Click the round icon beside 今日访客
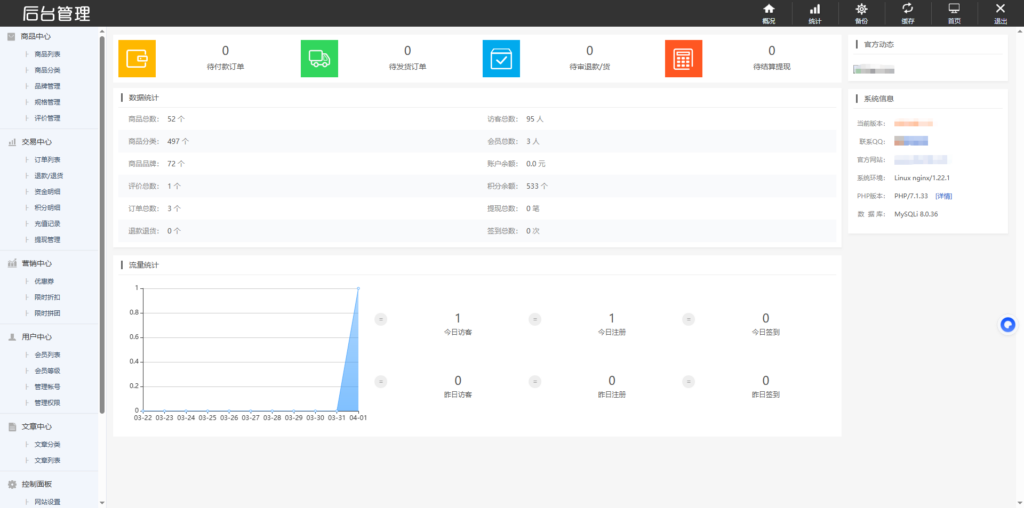 (381, 319)
